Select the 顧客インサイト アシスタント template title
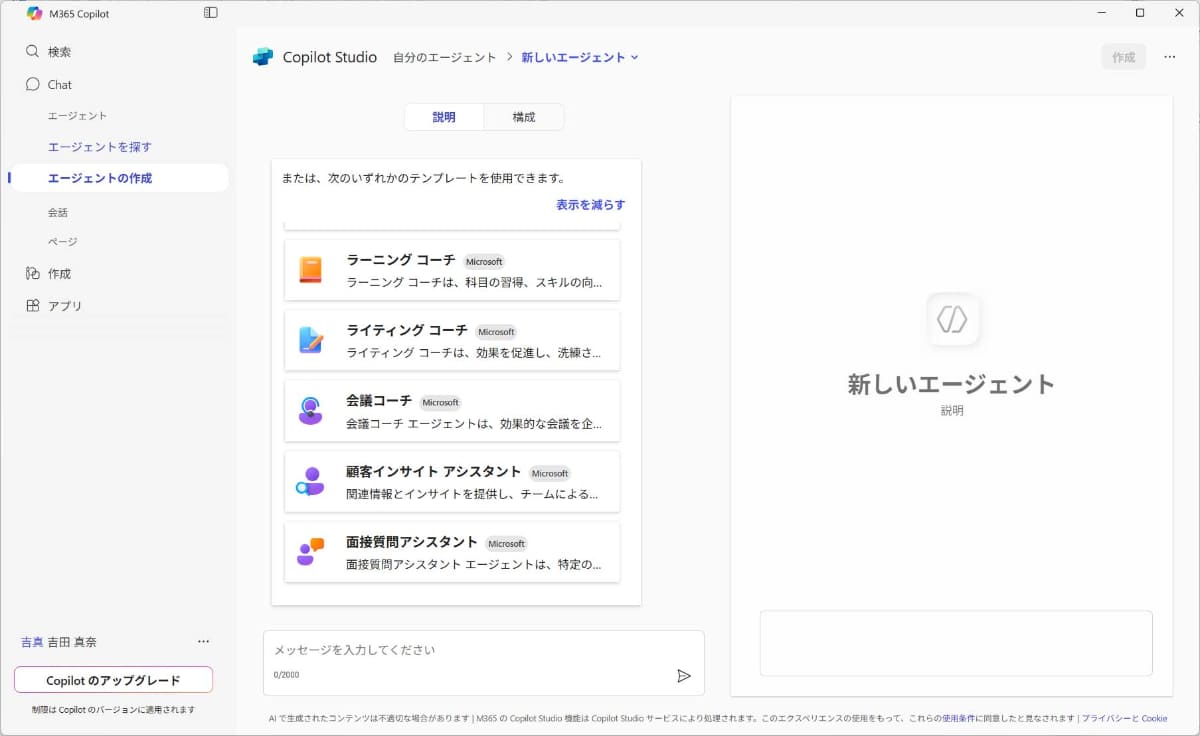The height and width of the screenshot is (736, 1200). (434, 472)
